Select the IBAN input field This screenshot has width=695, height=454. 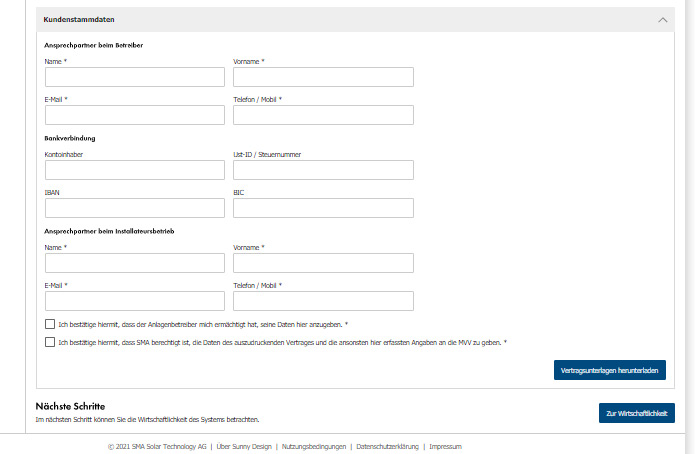[x=135, y=208]
